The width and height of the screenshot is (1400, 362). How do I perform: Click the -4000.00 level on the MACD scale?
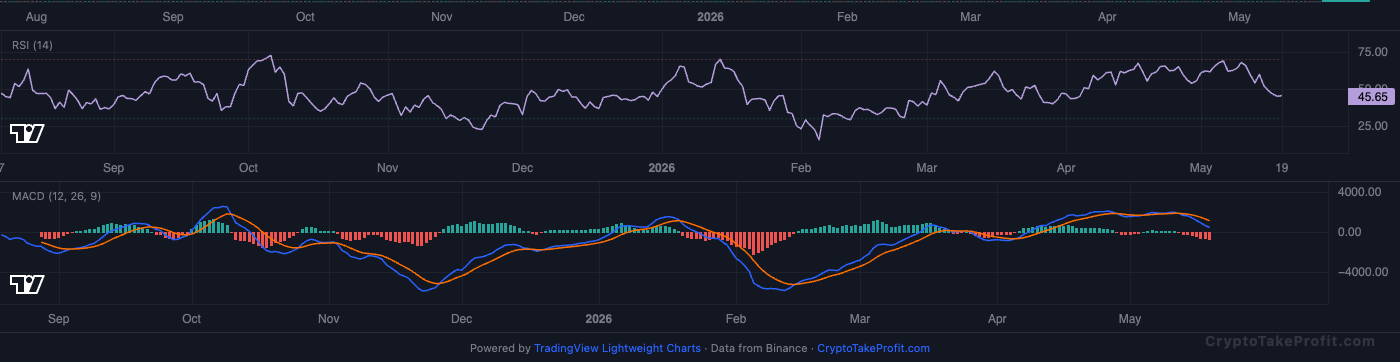(x=1363, y=271)
